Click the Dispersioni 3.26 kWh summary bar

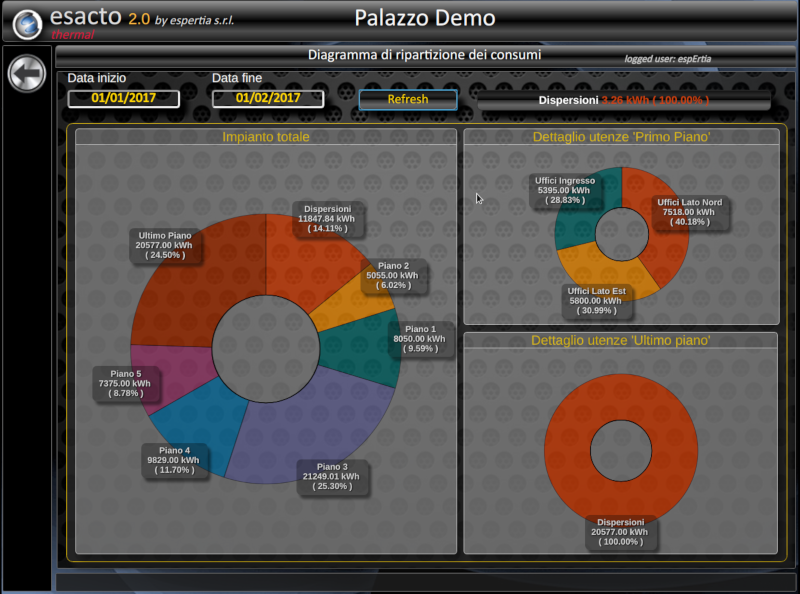pyautogui.click(x=623, y=101)
